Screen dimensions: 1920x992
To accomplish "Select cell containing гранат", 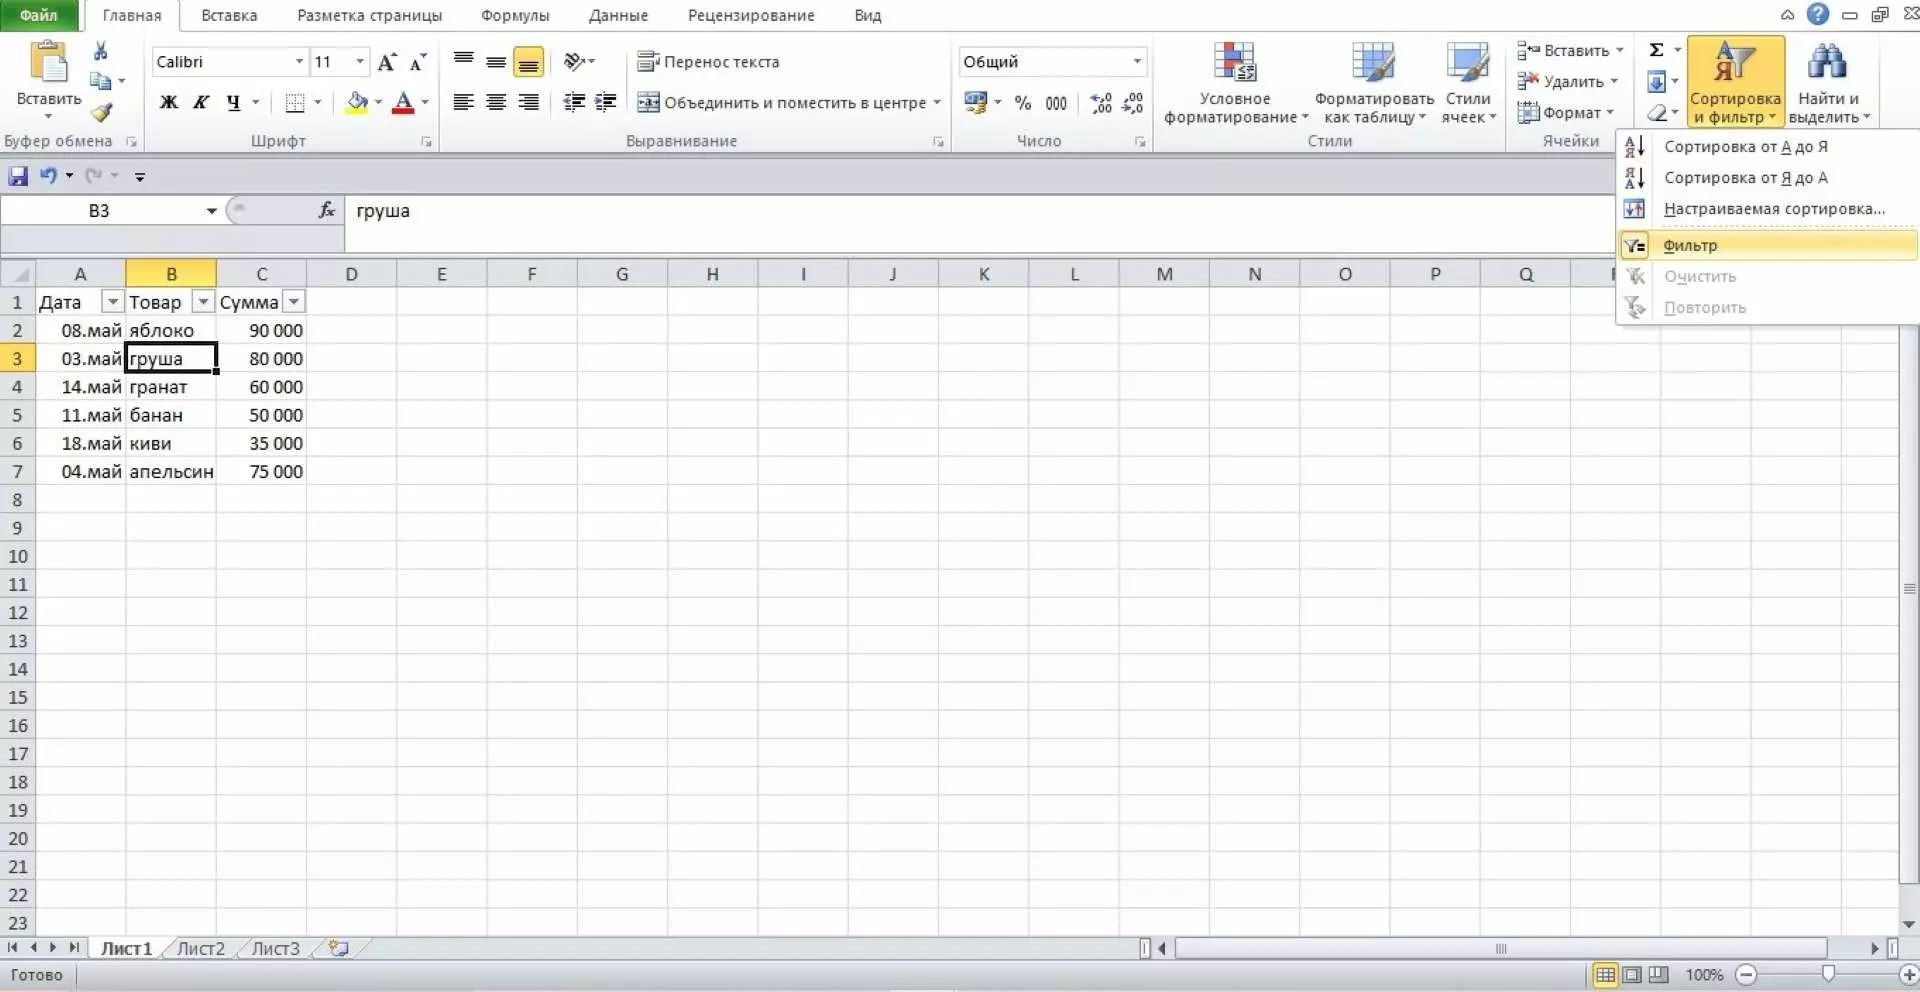I will coord(170,387).
